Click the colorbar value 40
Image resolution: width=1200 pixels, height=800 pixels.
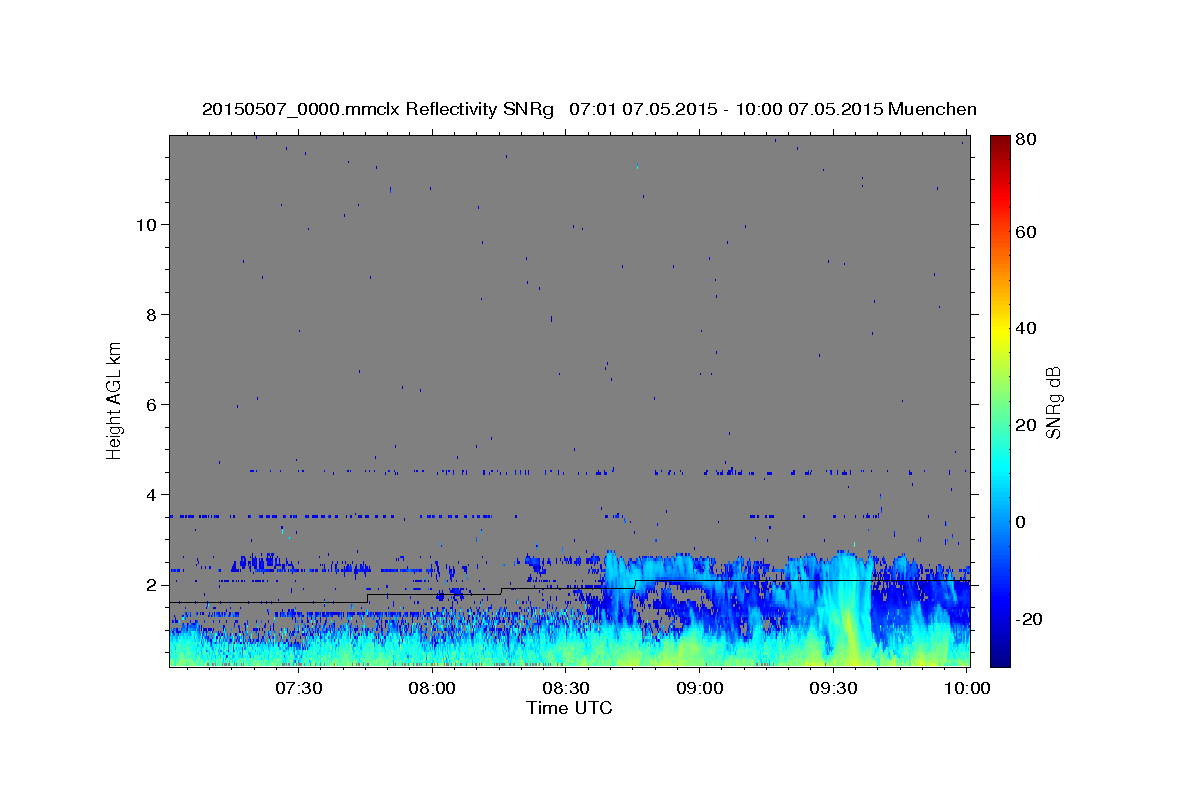1028,328
